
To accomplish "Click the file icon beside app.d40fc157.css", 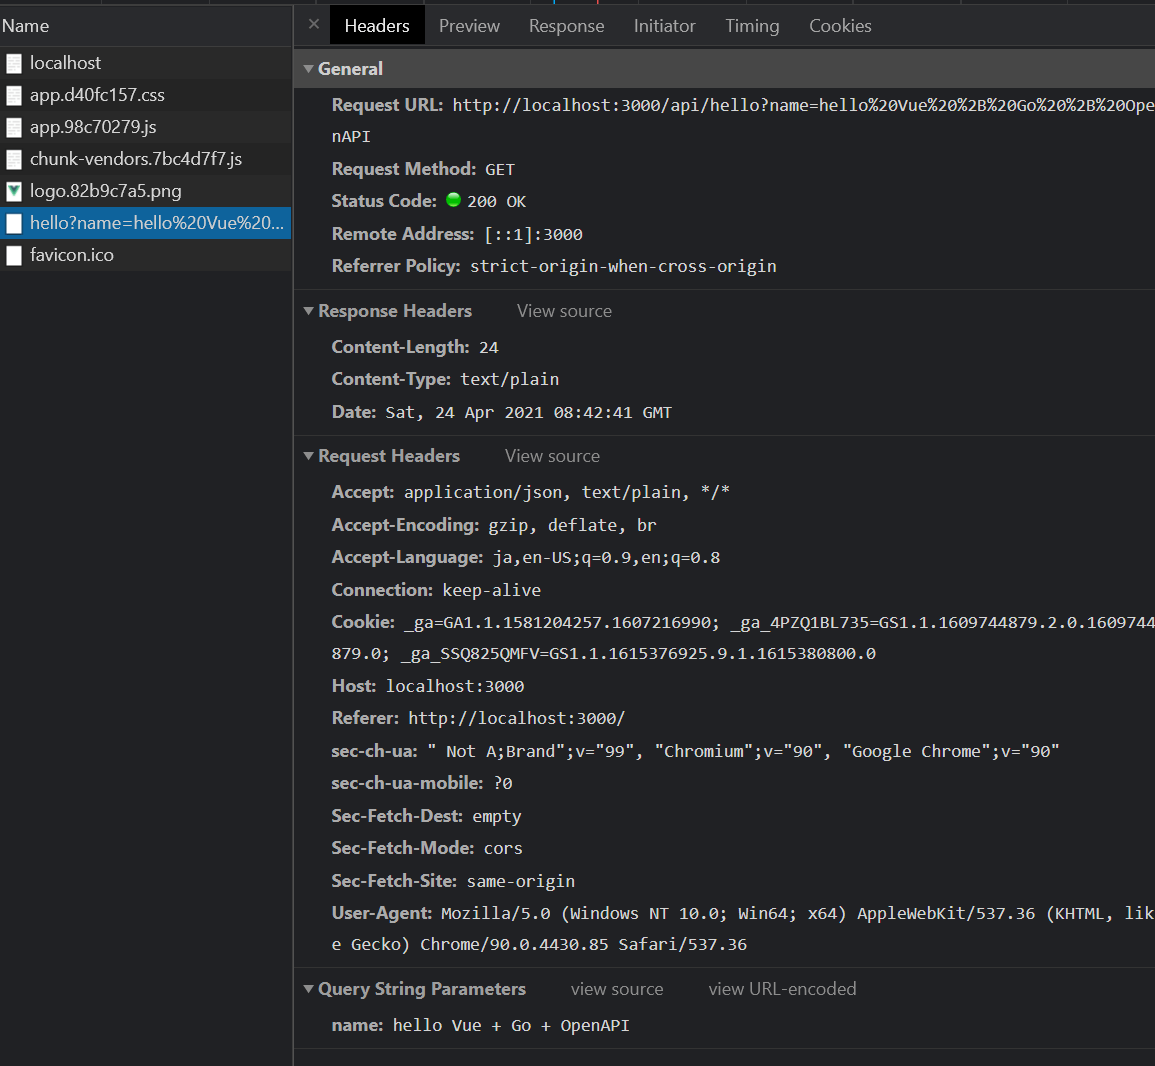I will tap(14, 95).
